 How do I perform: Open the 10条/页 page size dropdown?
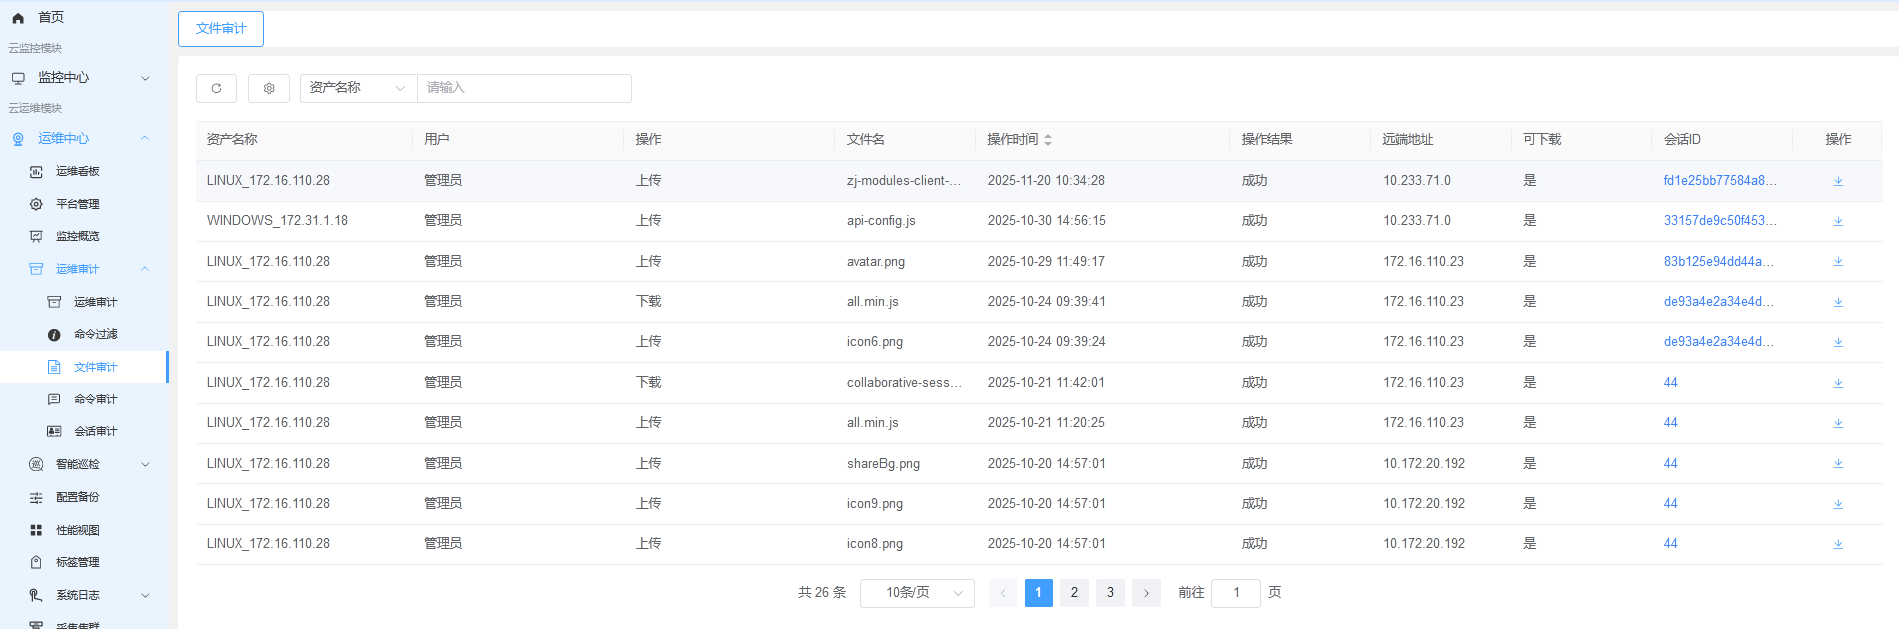[917, 593]
